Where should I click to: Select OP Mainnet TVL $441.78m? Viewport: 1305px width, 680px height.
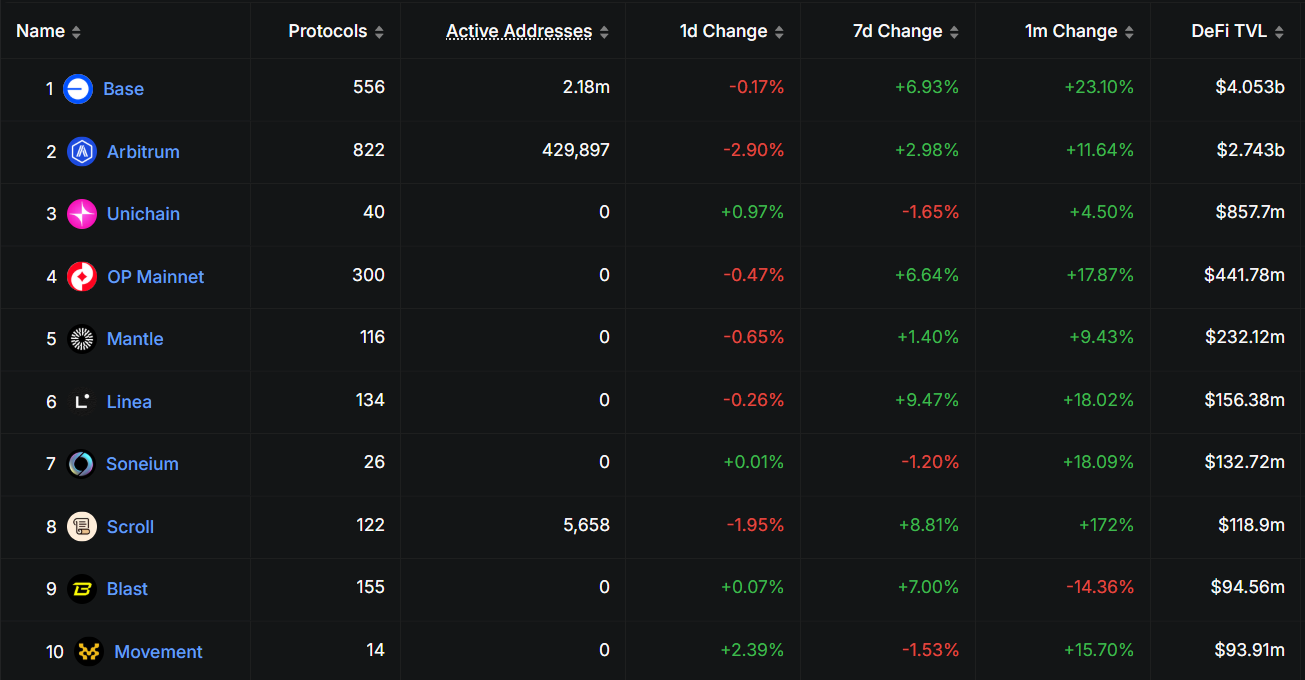1244,275
